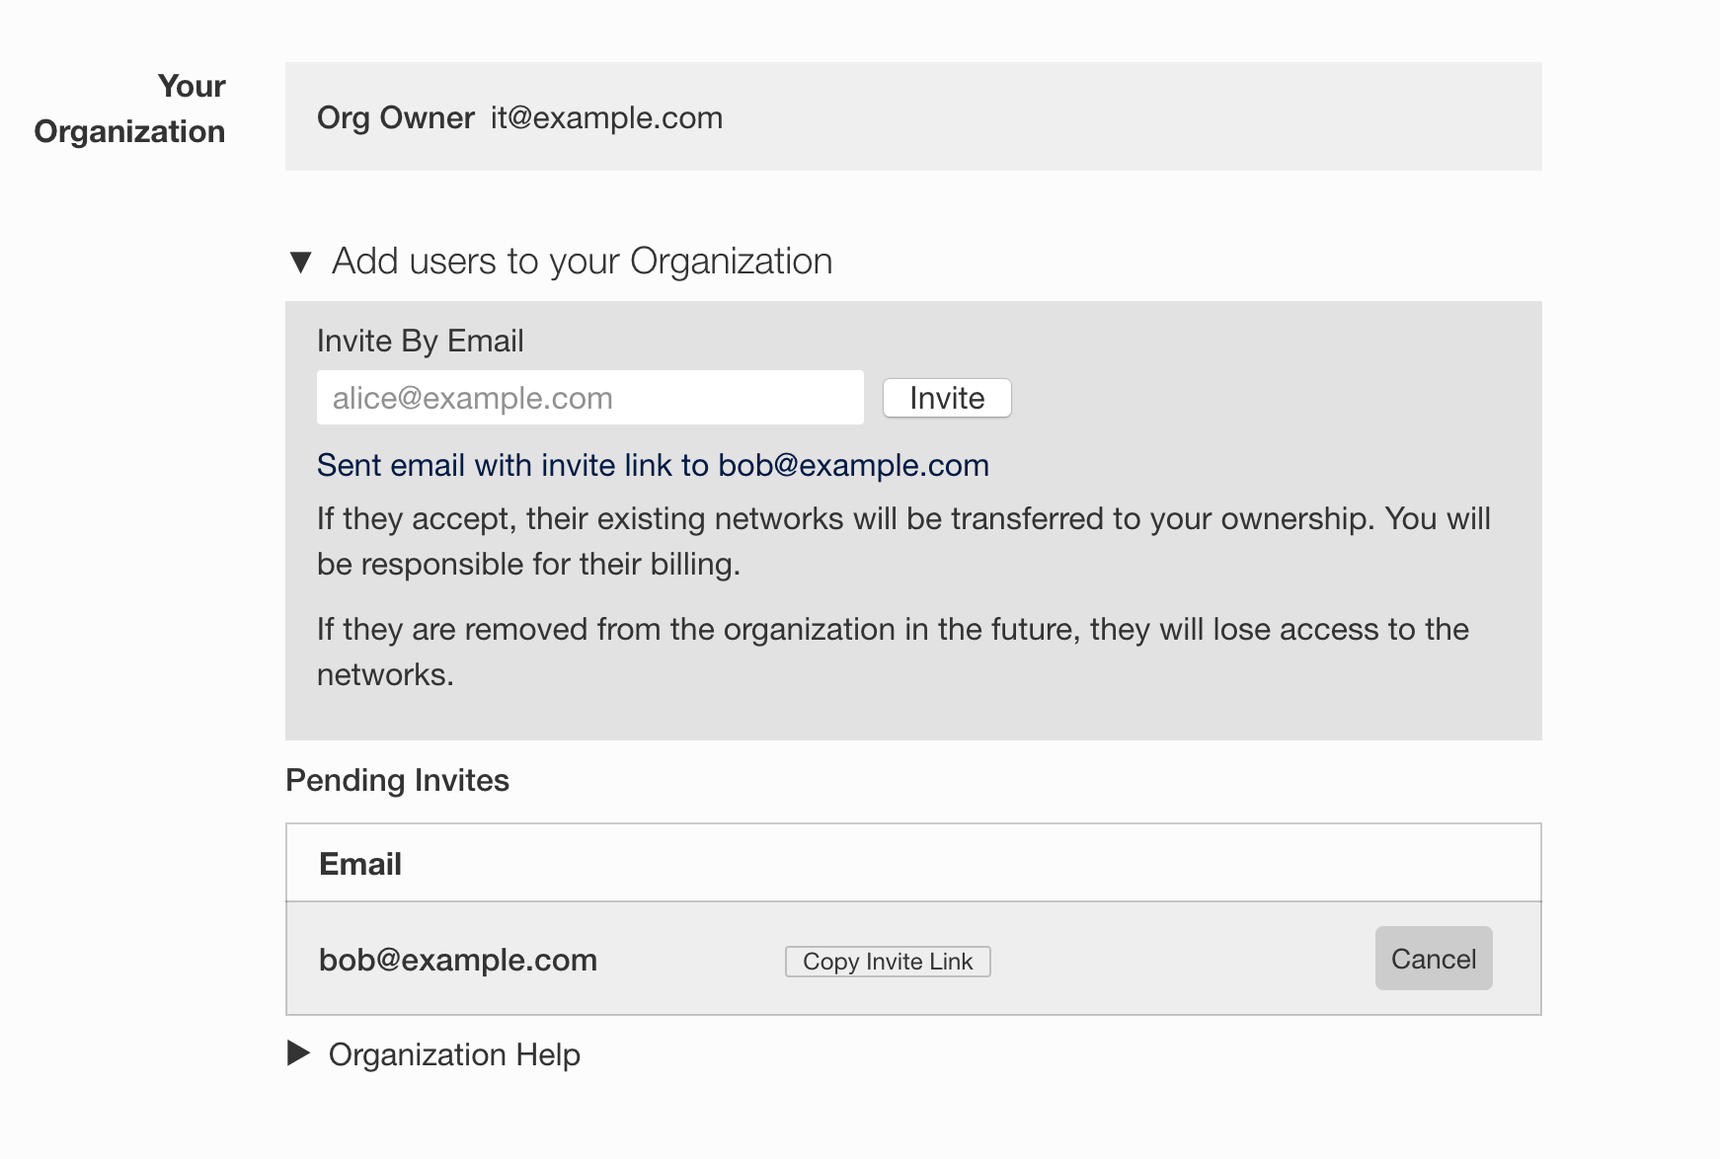Click the Org Owner information bar
The width and height of the screenshot is (1720, 1159).
tap(913, 117)
